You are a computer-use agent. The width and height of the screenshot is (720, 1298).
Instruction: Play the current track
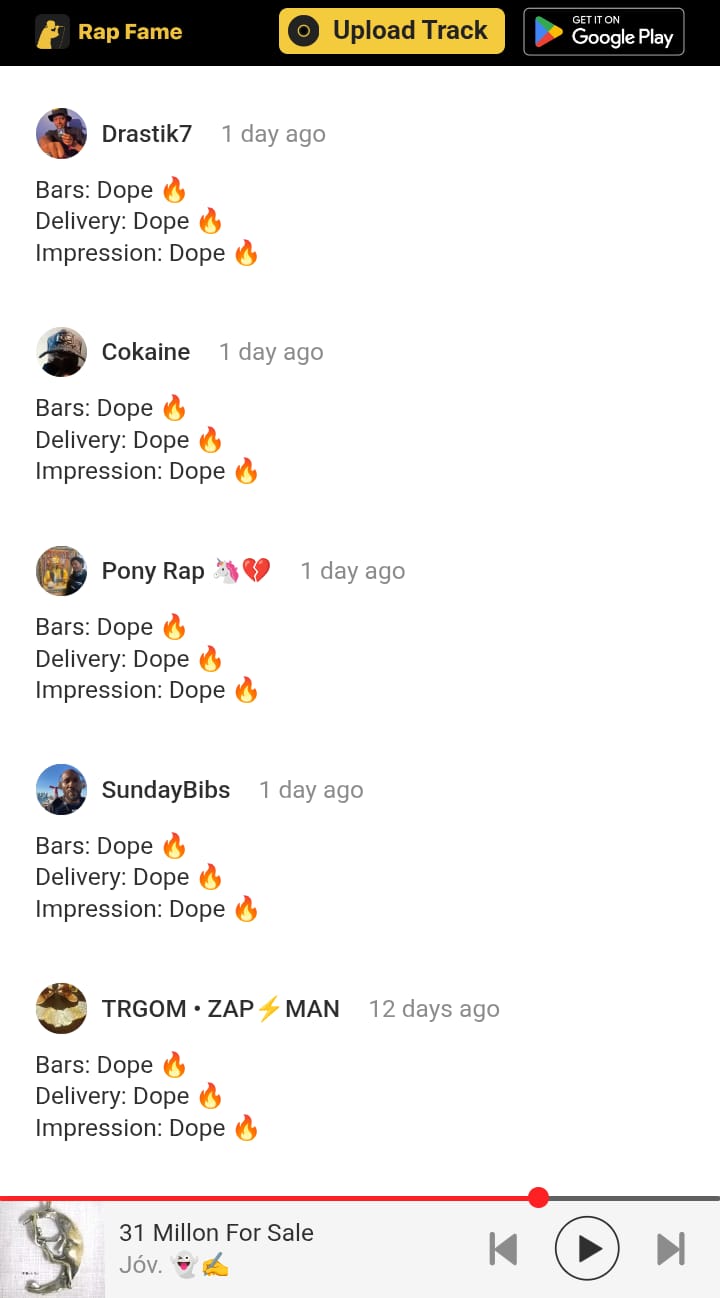(587, 1248)
